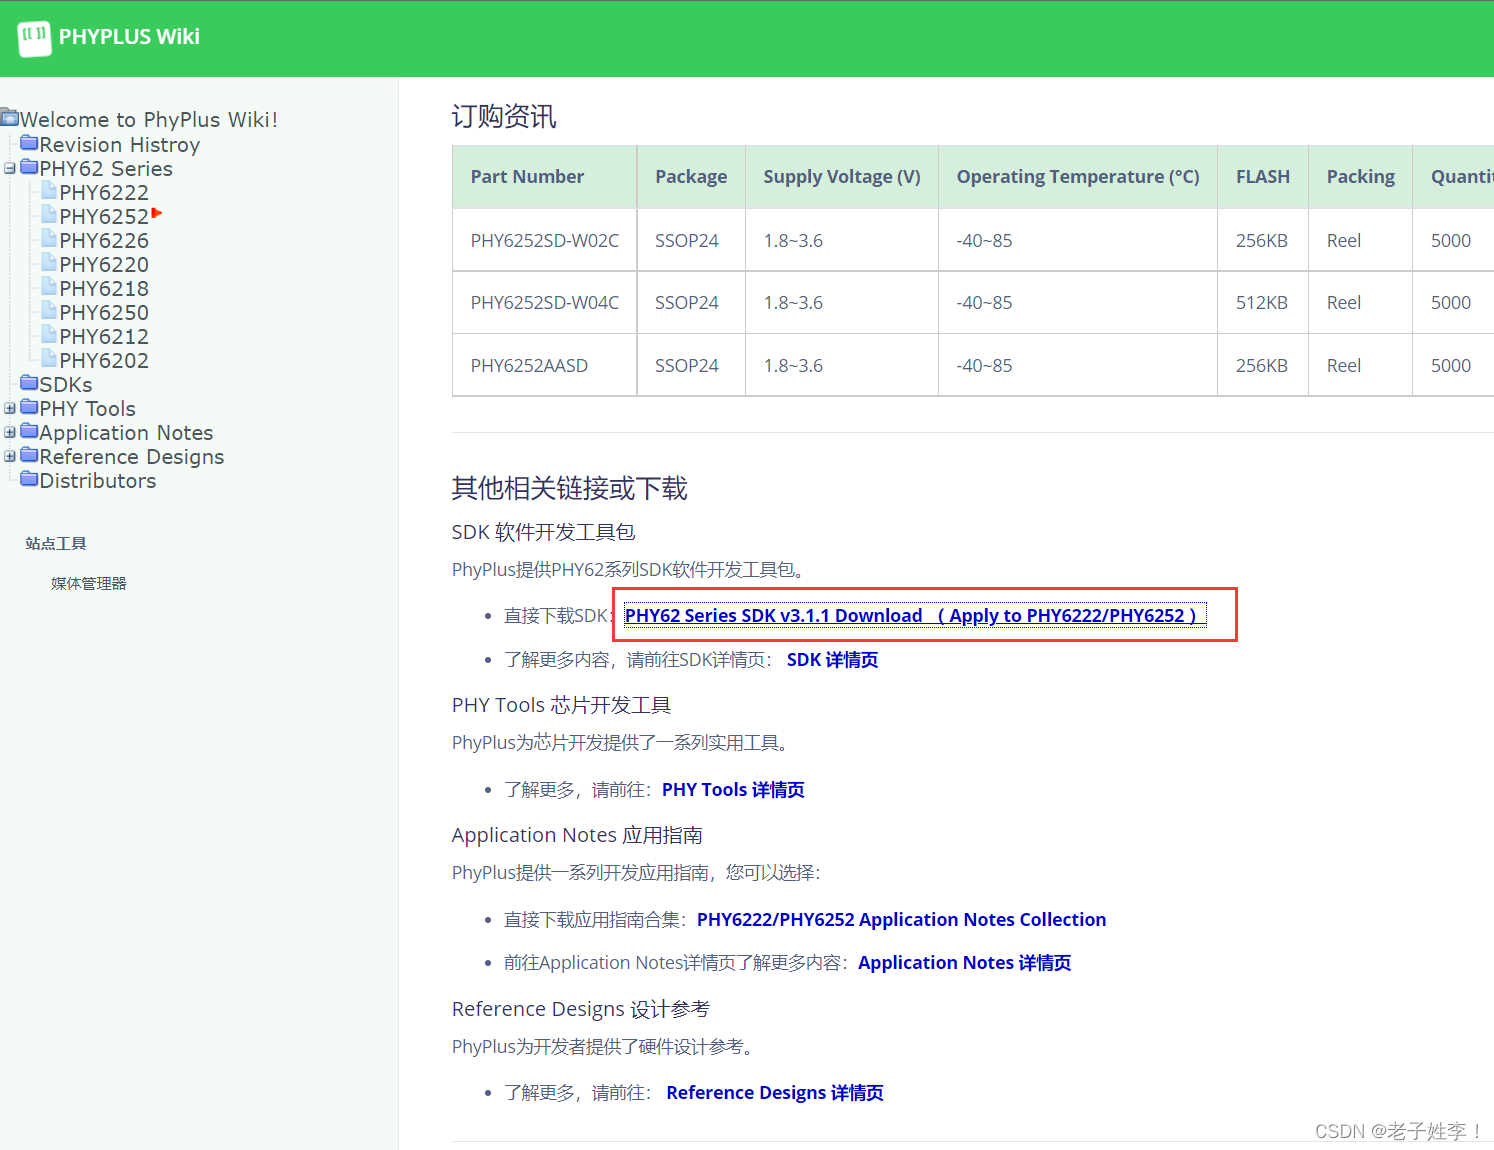Collapse the PHY62 Series tree node
The image size is (1494, 1150).
(x=10, y=168)
